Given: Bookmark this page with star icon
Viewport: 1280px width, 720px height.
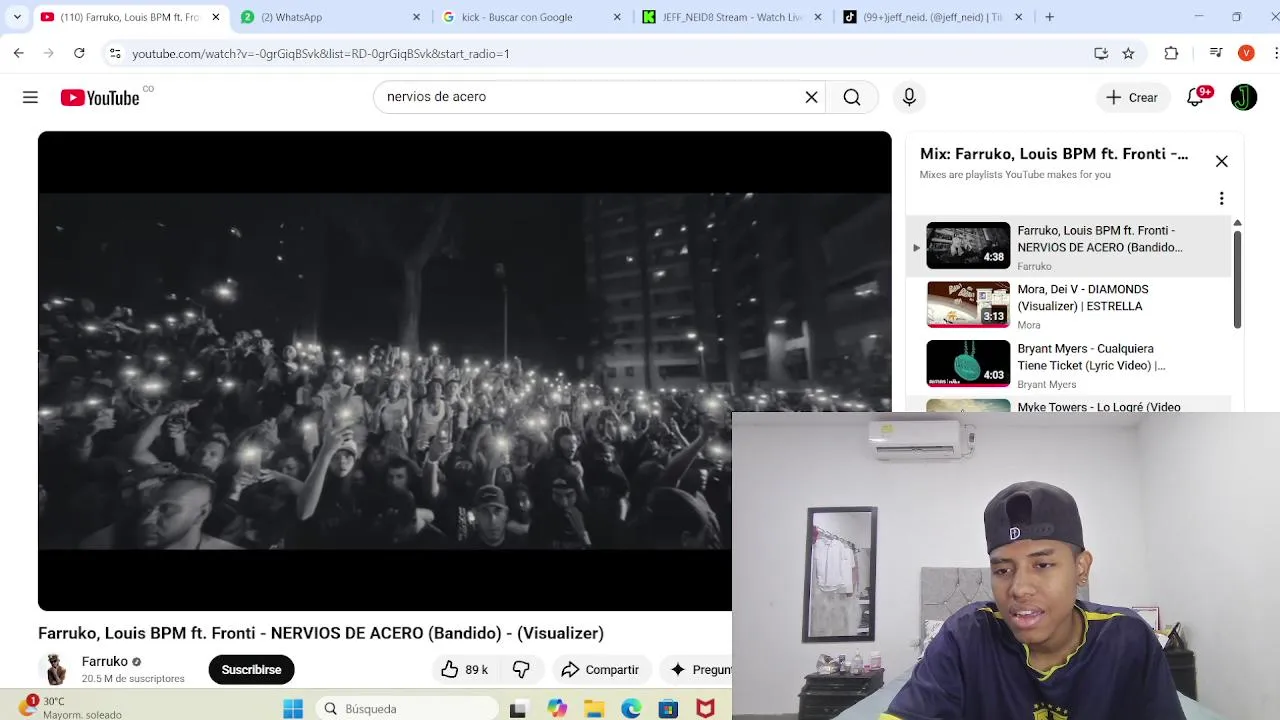Looking at the screenshot, I should click(x=1128, y=53).
